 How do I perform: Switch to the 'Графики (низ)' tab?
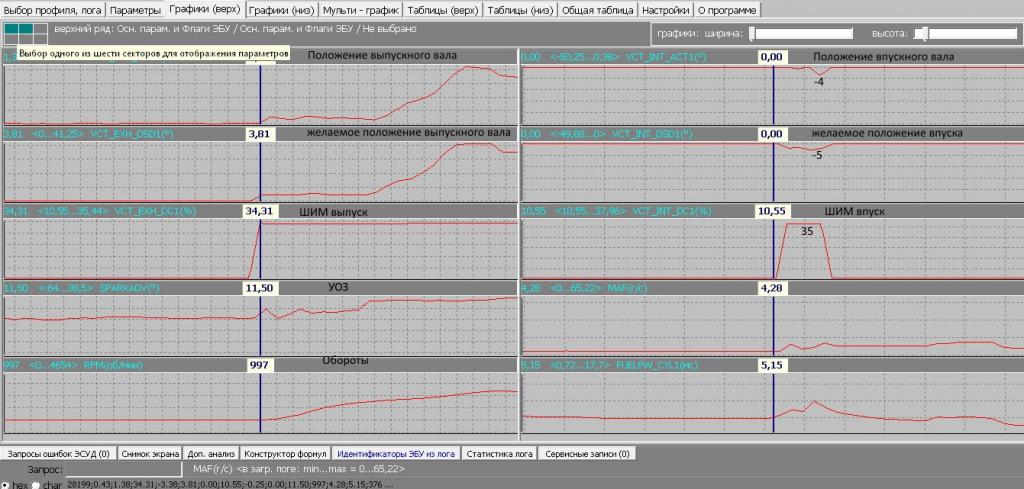click(x=282, y=10)
